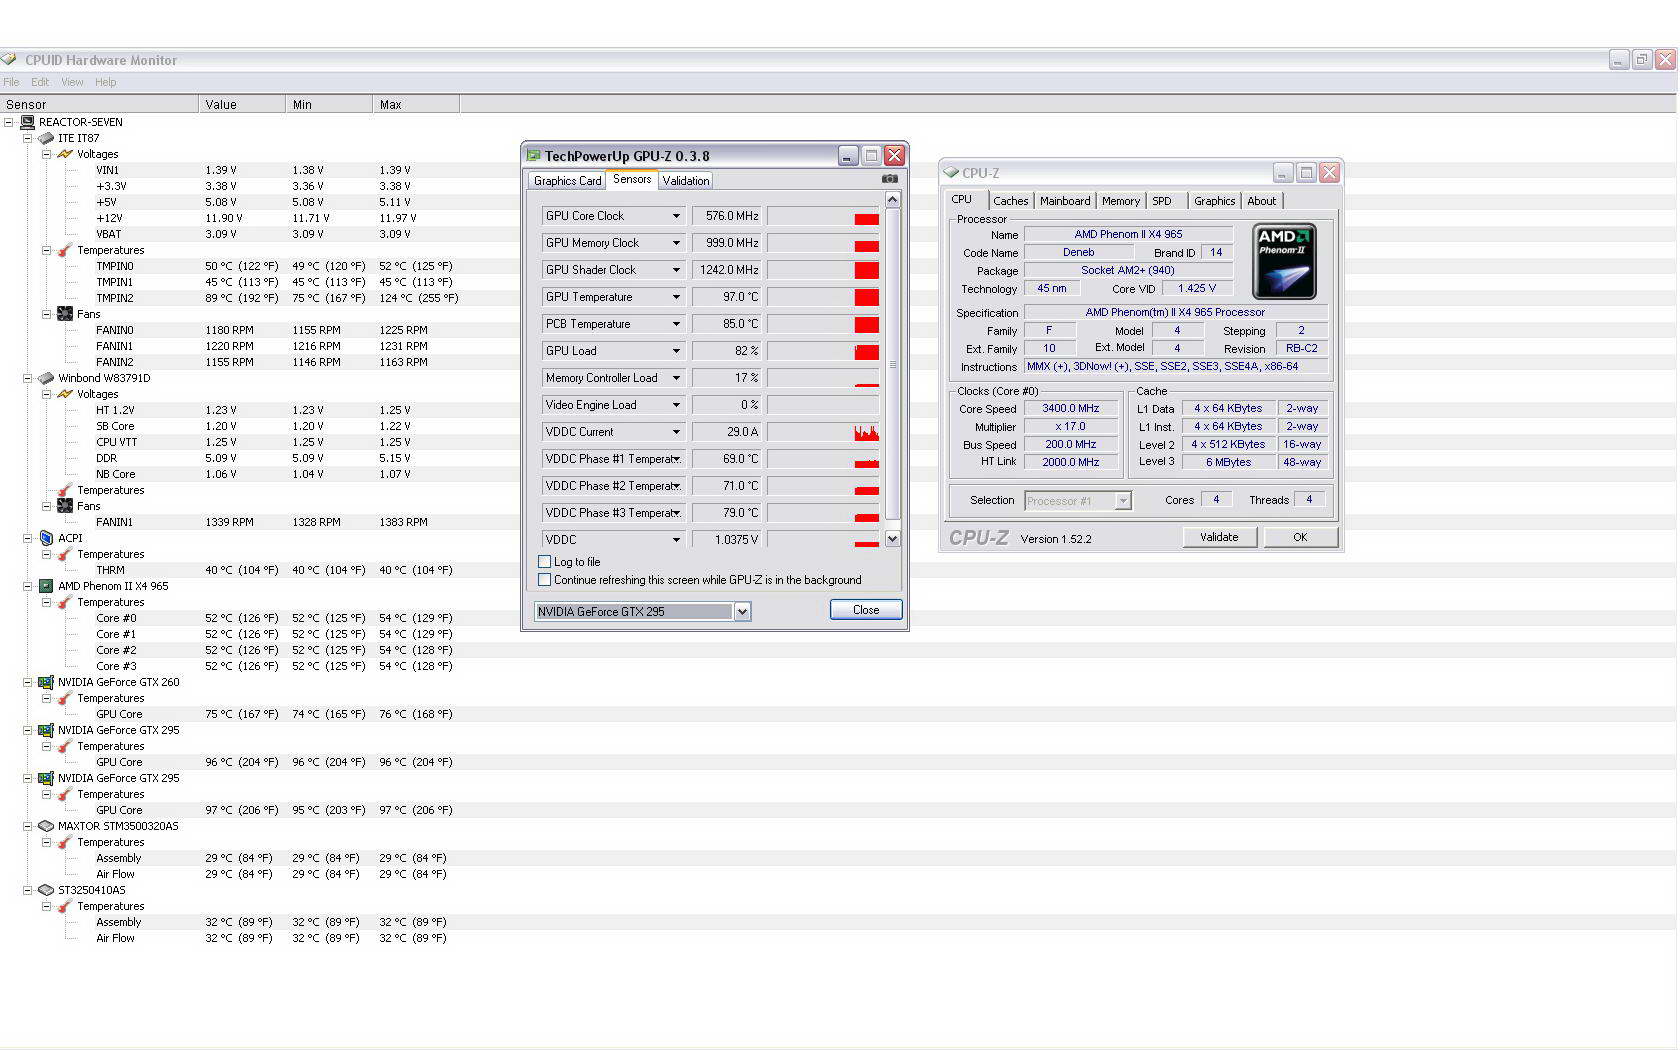Collapse the REACTOR-SEVEN tree node
This screenshot has width=1680, height=1050.
click(9, 122)
